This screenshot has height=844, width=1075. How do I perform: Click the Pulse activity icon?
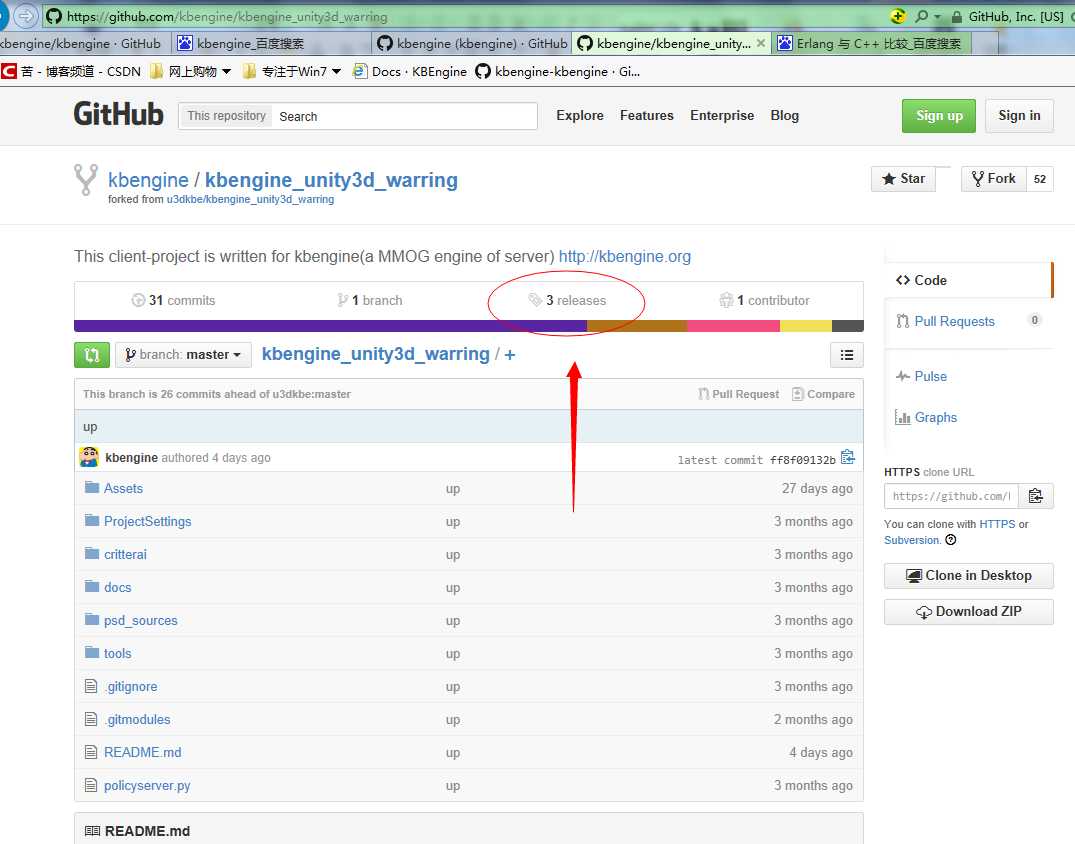[x=903, y=376]
